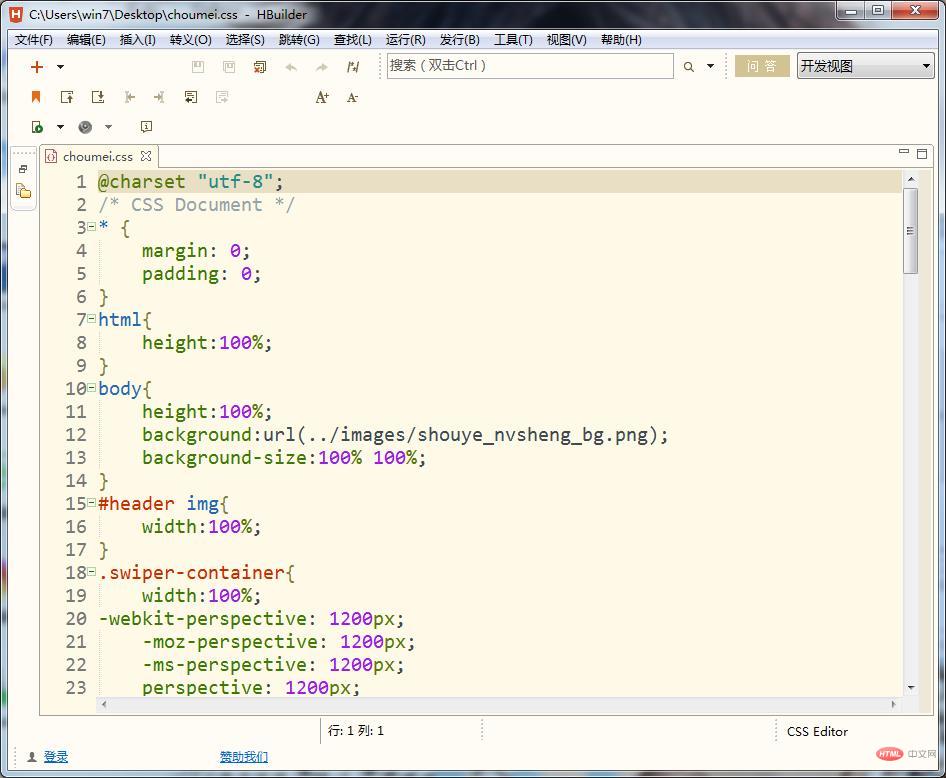Click the 问答 button

[x=762, y=66]
